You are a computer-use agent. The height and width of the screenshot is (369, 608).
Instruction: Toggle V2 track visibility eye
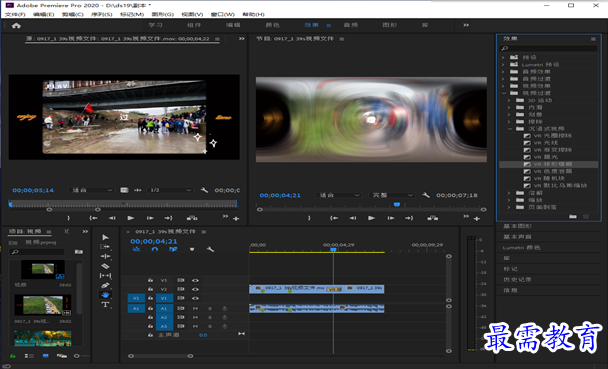pos(195,289)
